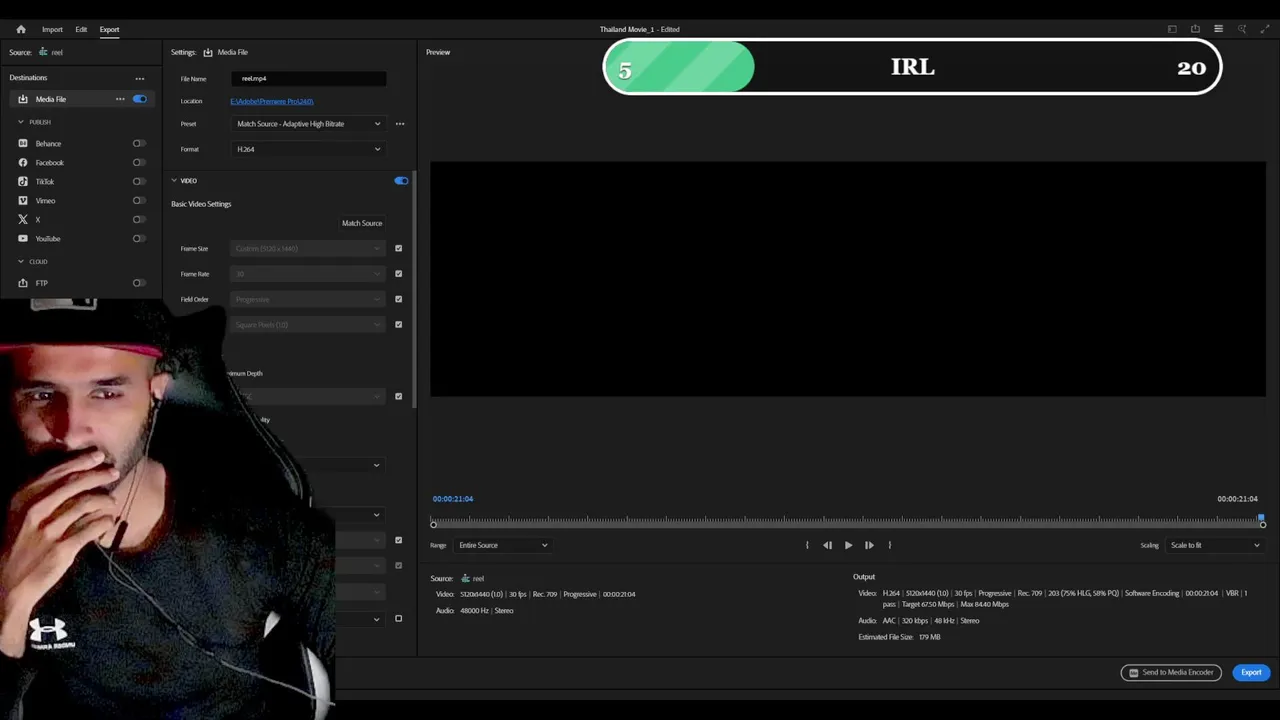Screen dimensions: 1280x720
Task: Click the Settings Media File icon
Action: click(x=208, y=52)
